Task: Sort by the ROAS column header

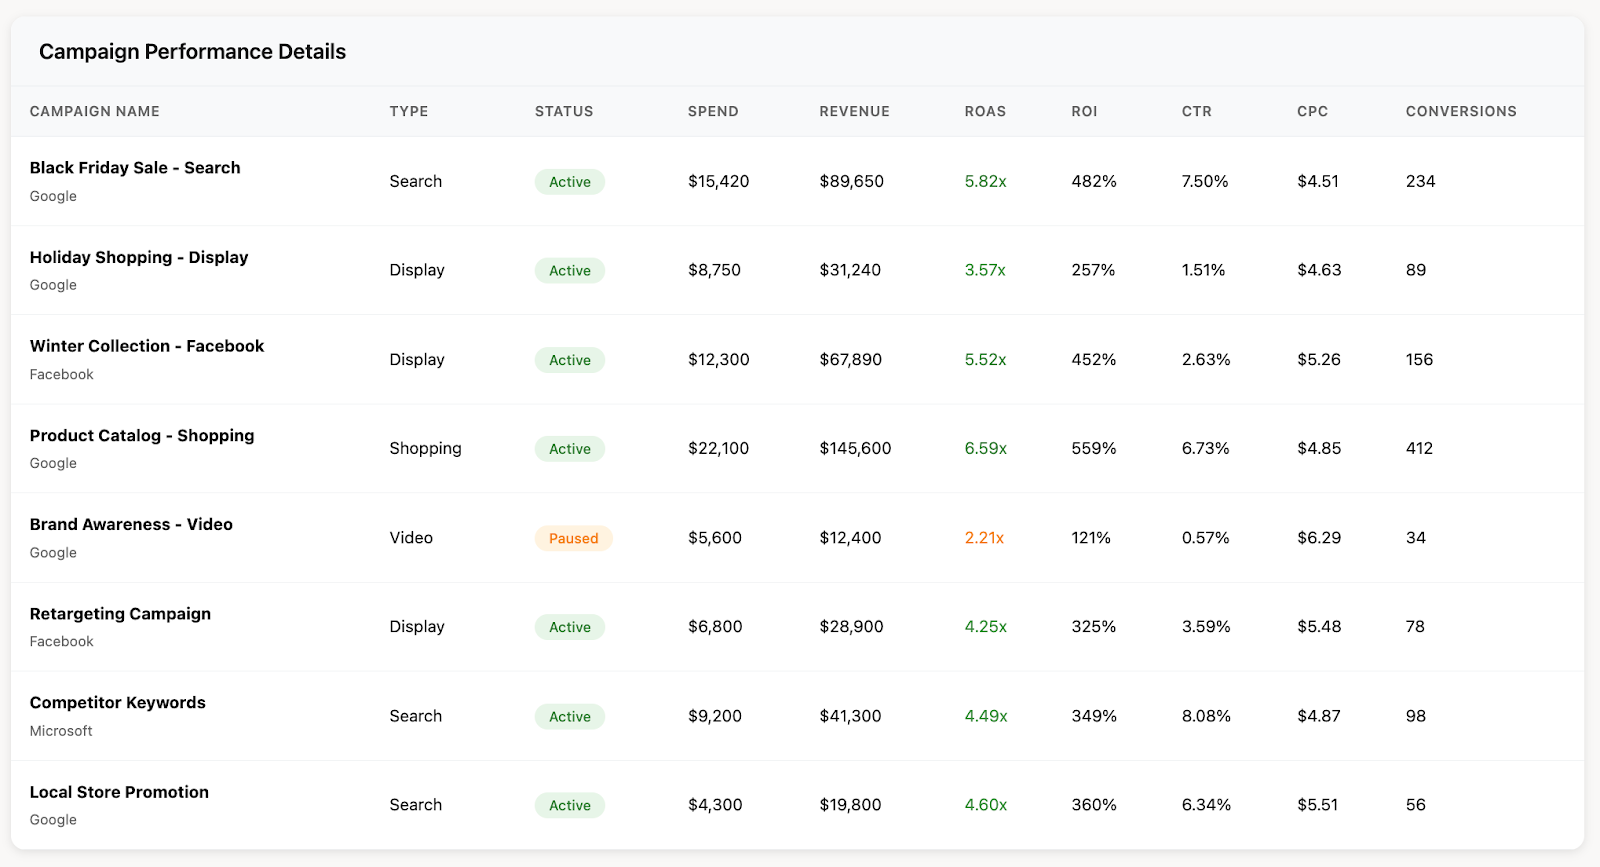Action: [x=984, y=111]
